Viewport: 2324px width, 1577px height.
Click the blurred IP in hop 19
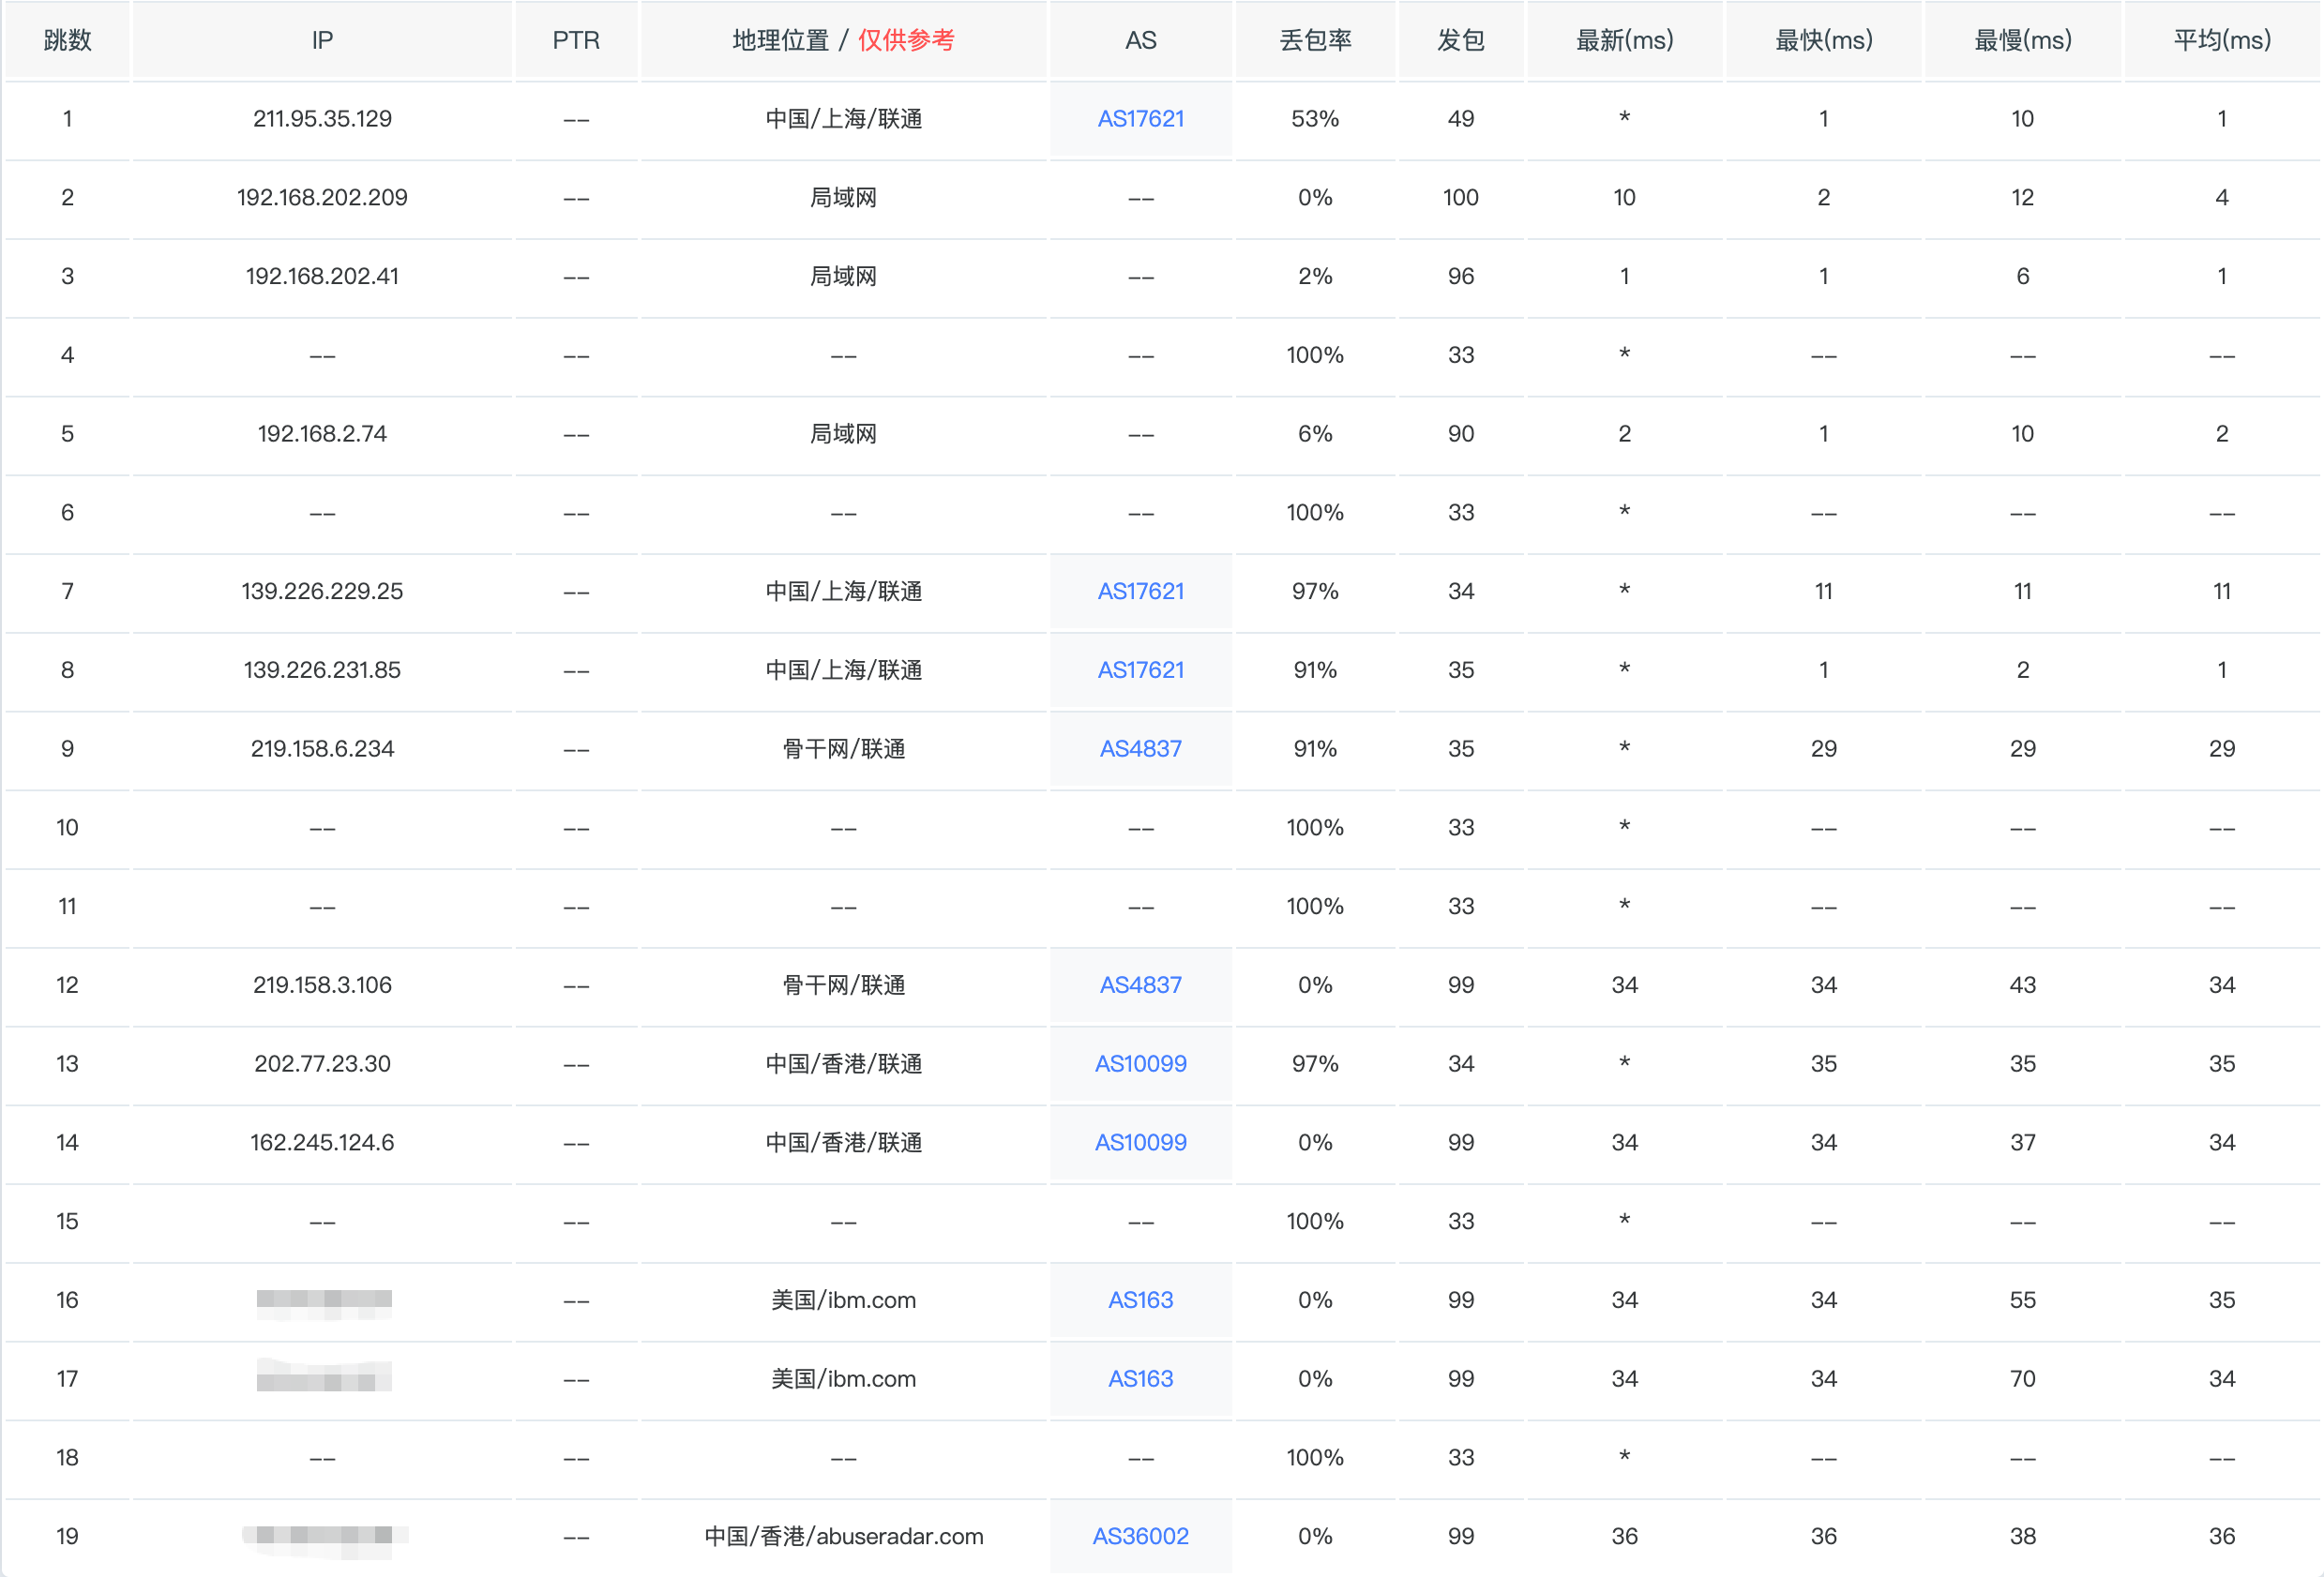pos(324,1536)
